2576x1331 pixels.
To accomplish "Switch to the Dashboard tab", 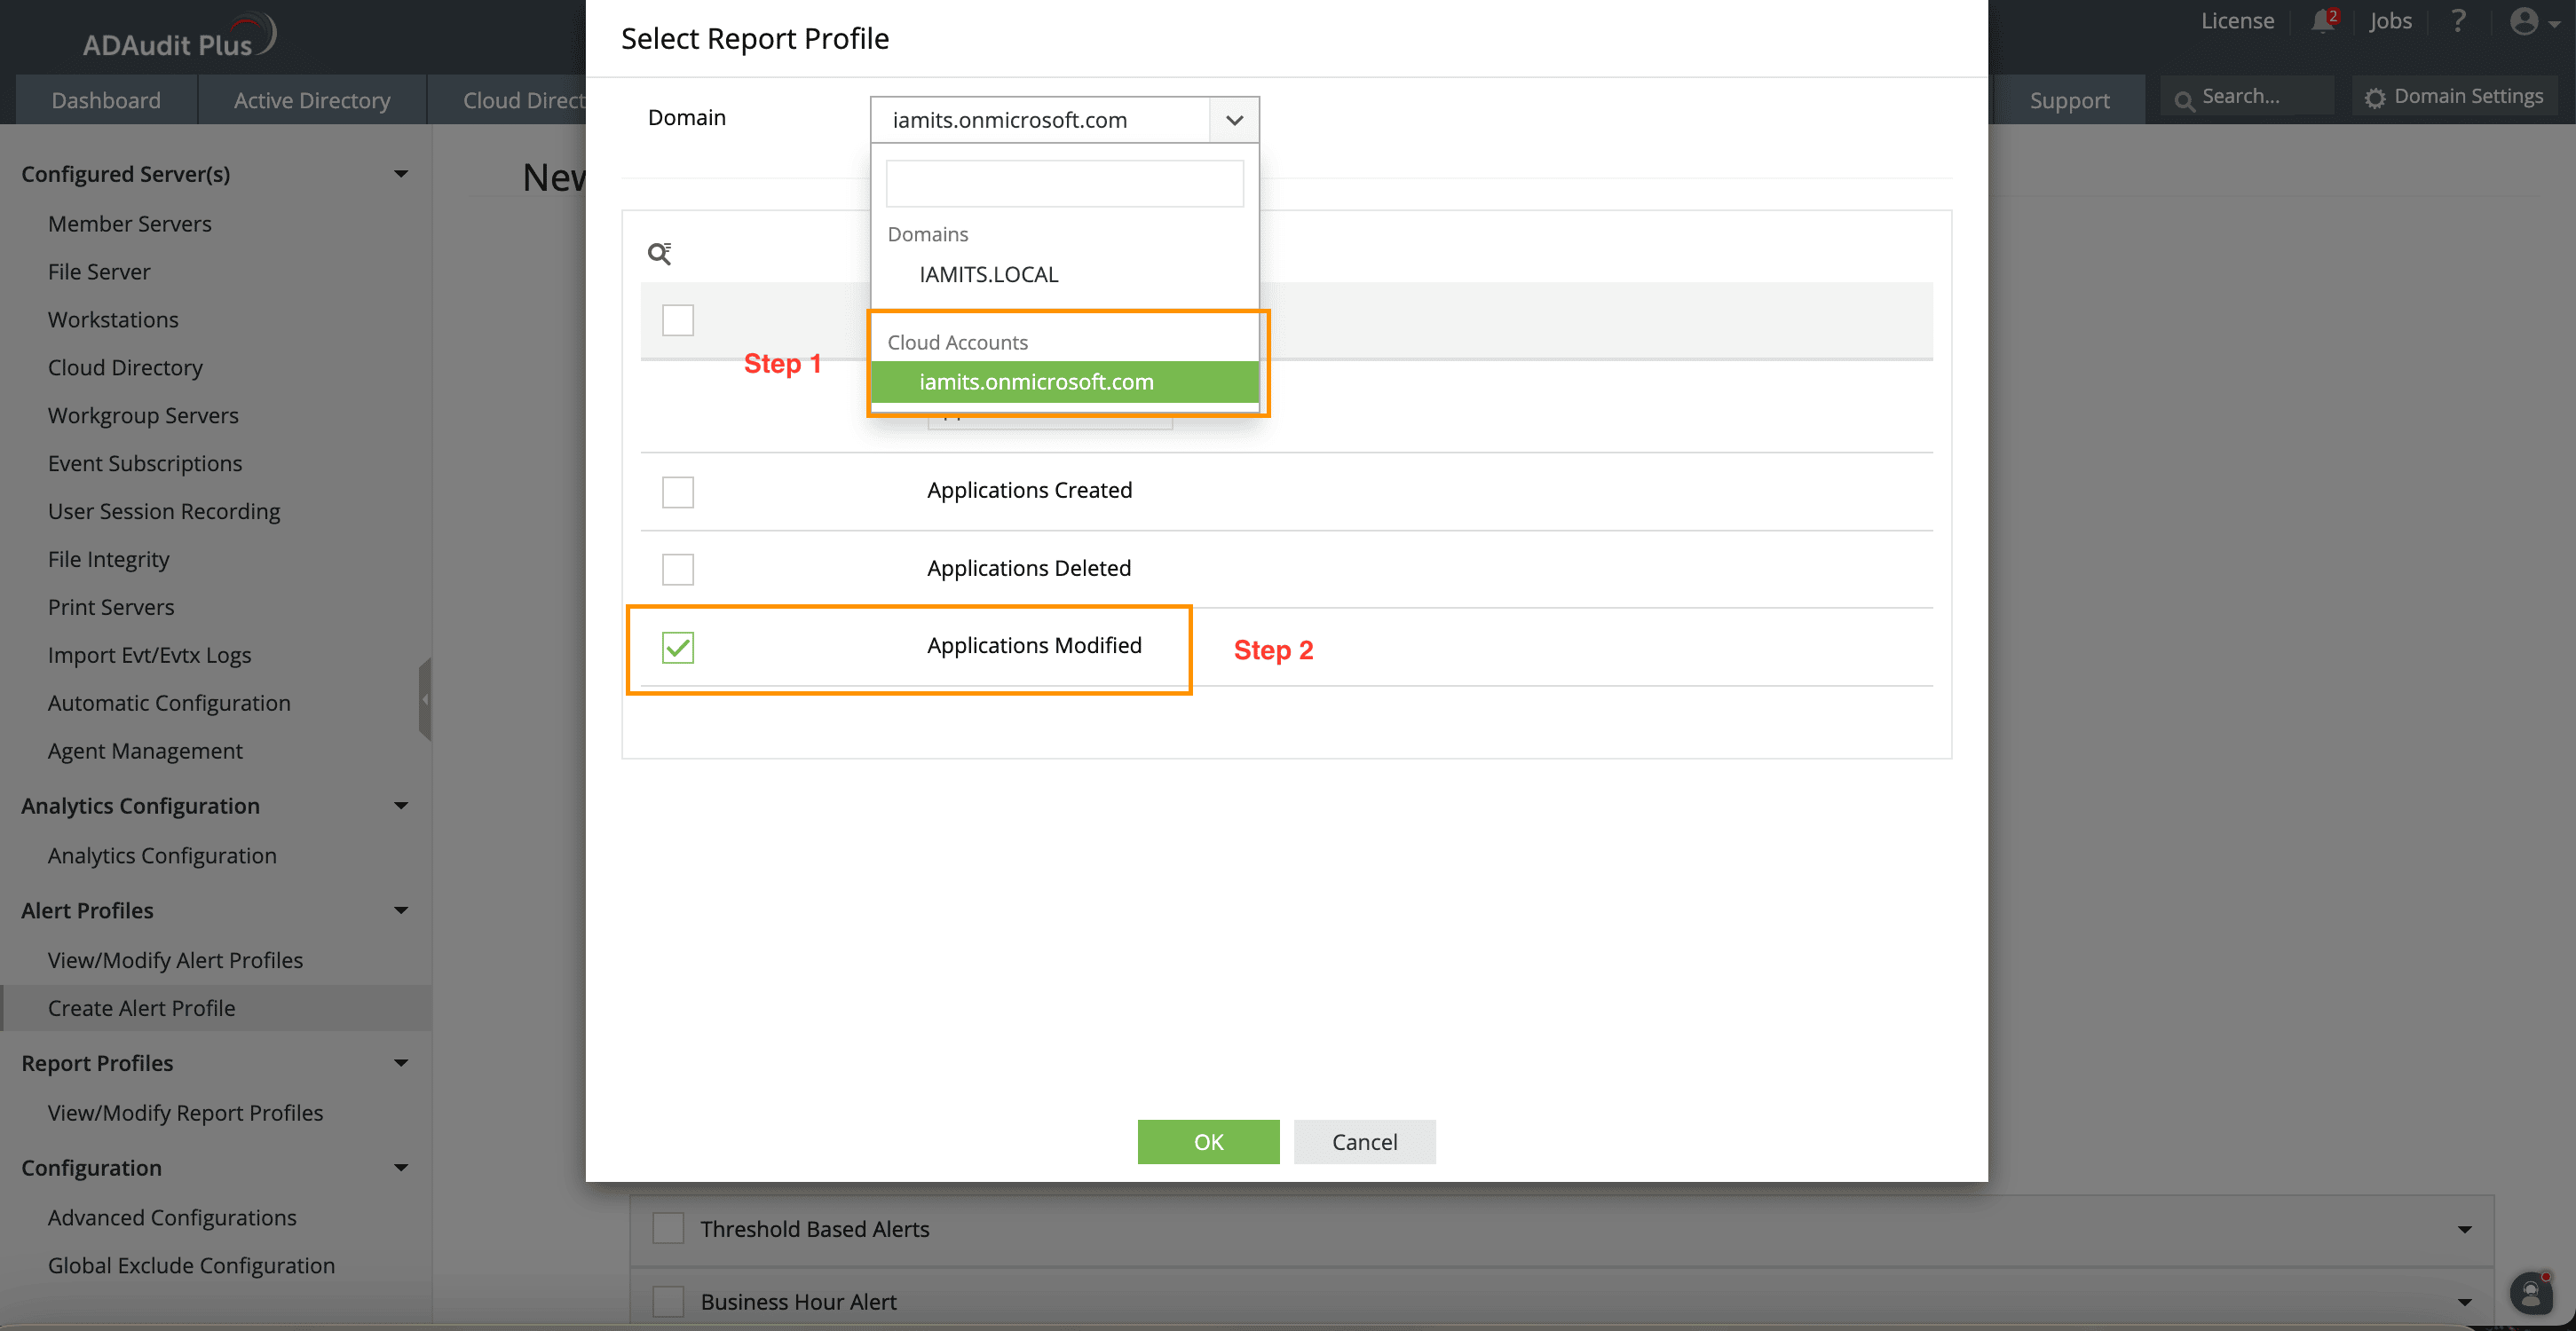I will 106,100.
